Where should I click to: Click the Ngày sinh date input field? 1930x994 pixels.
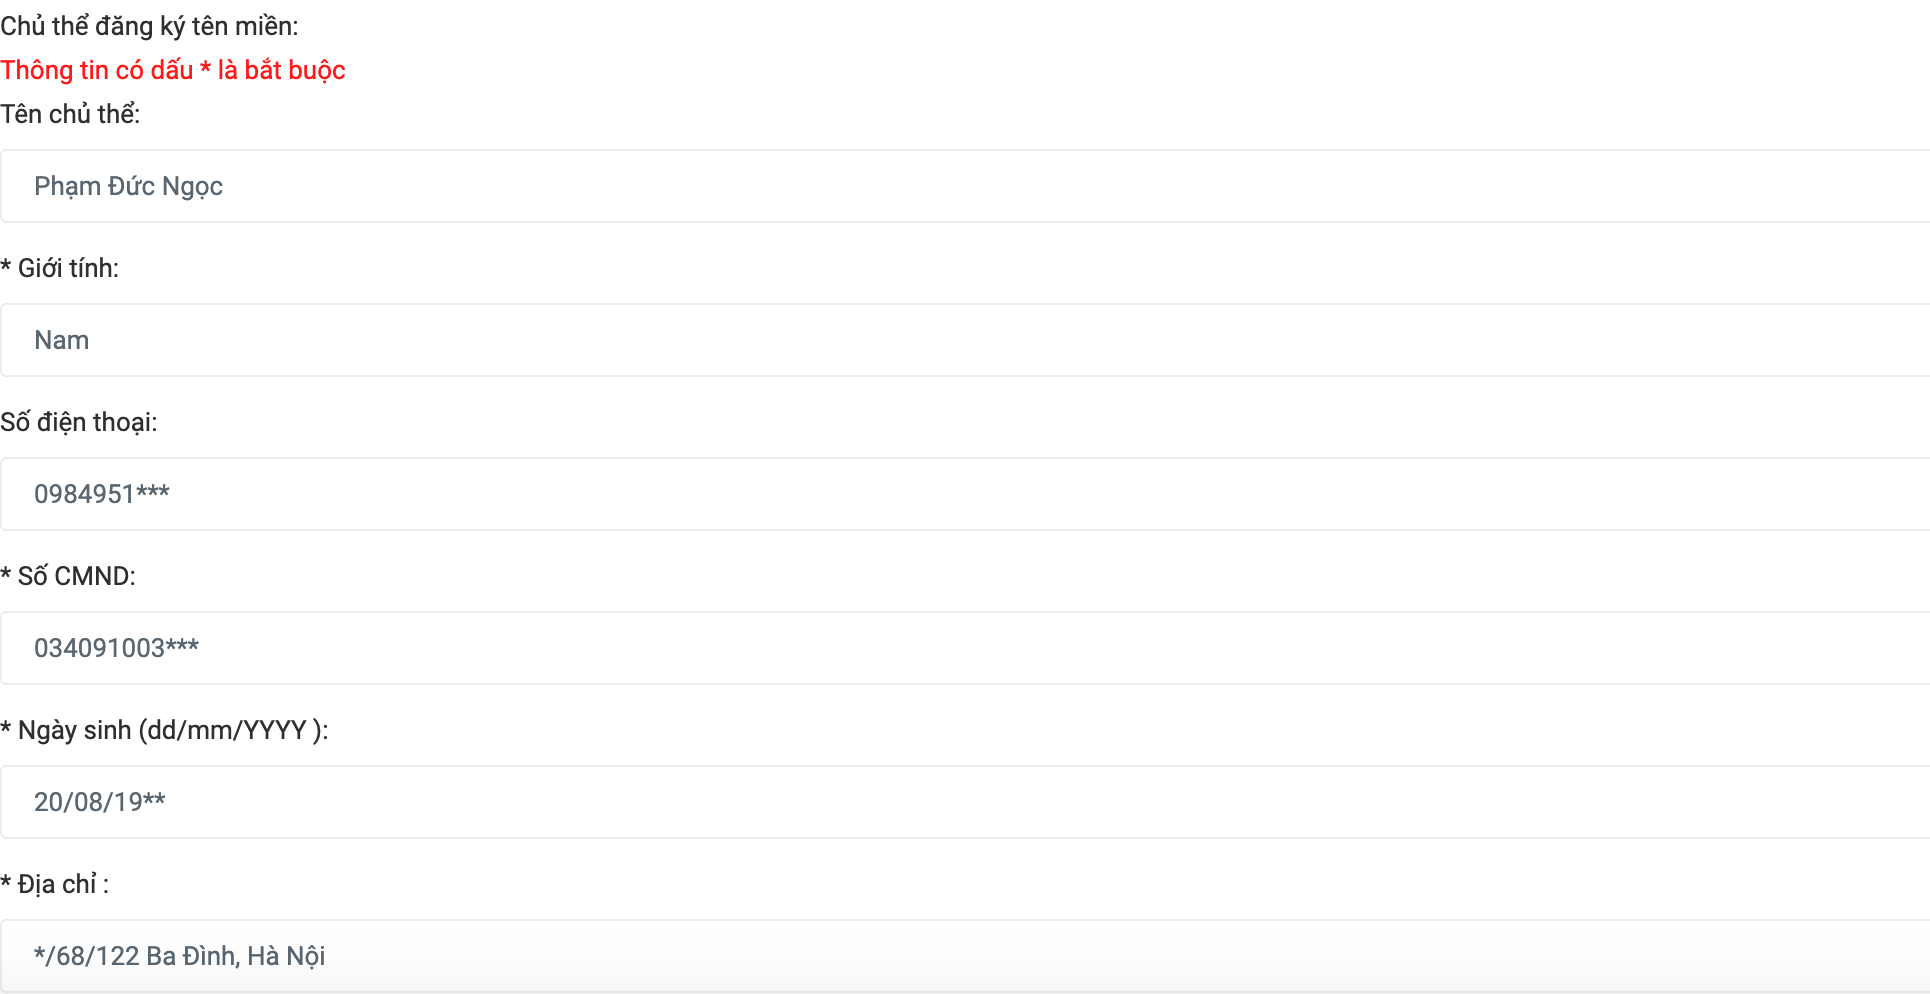(x=965, y=802)
